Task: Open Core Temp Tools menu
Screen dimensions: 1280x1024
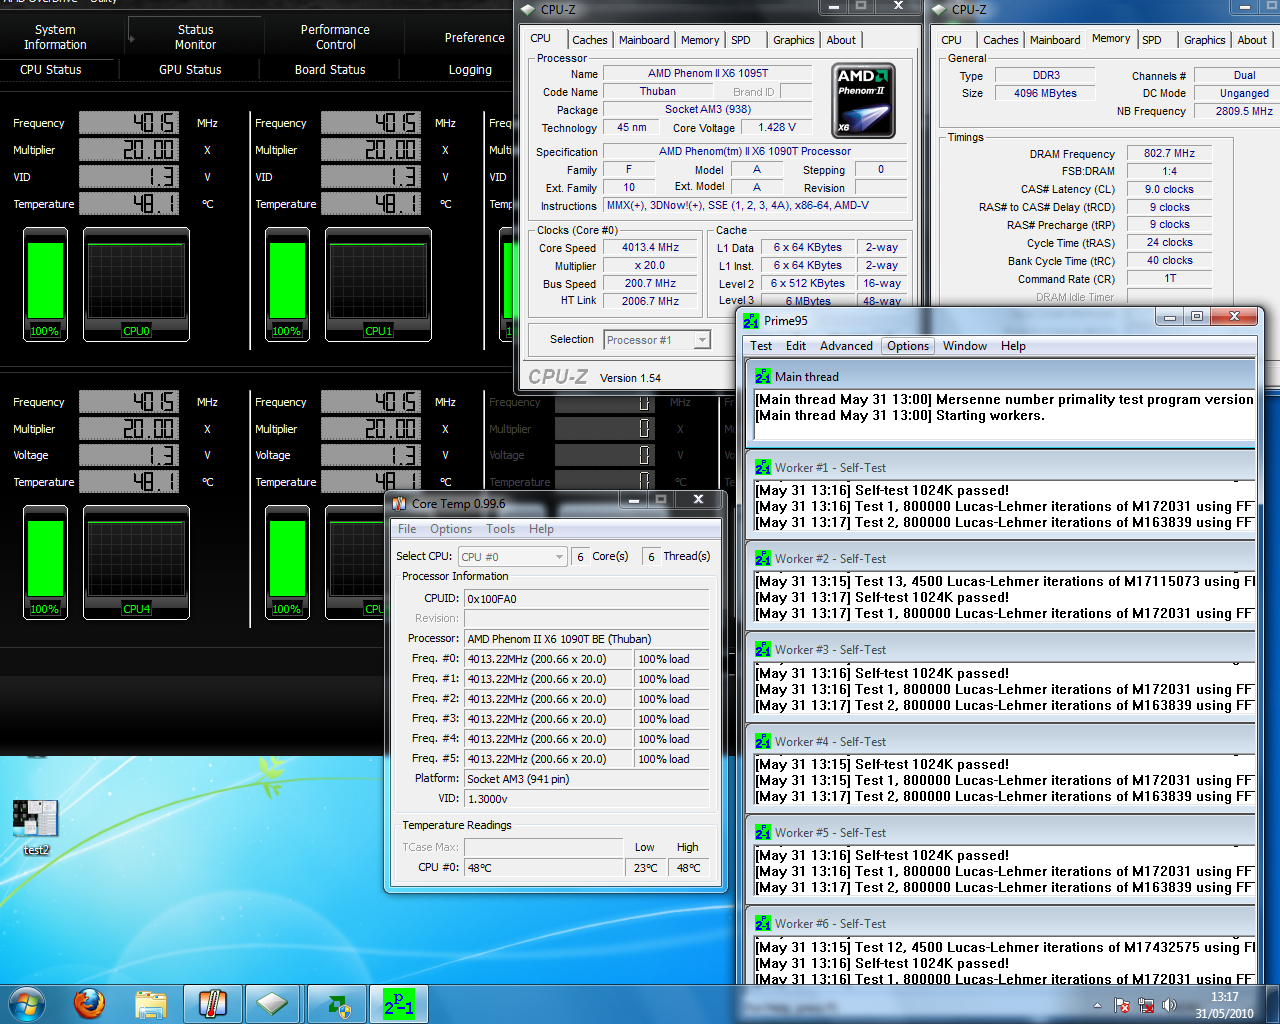Action: (501, 529)
